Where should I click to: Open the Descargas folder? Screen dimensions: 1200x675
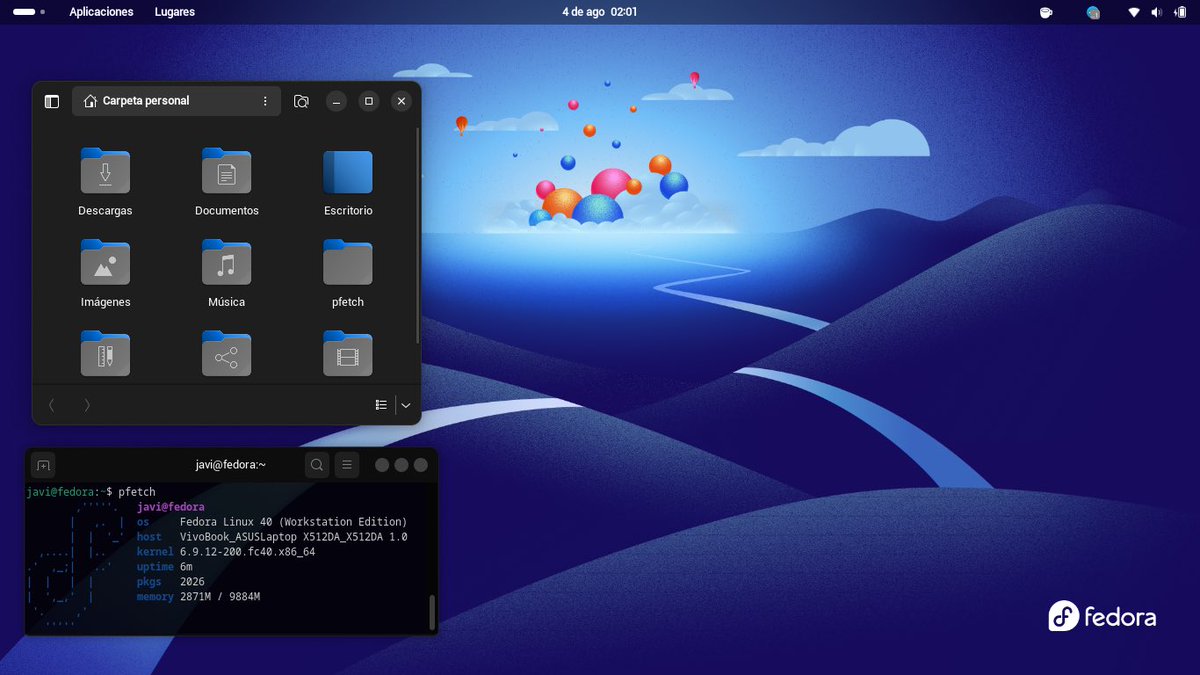(x=105, y=171)
